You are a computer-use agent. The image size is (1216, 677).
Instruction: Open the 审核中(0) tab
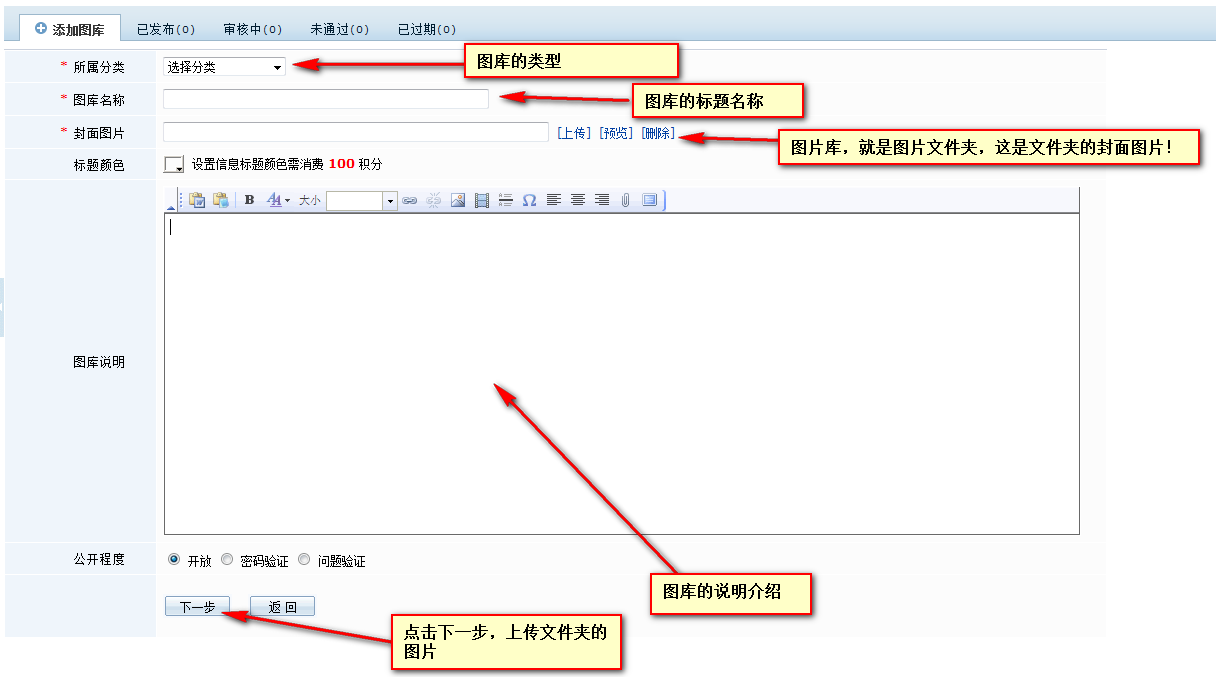coord(252,29)
